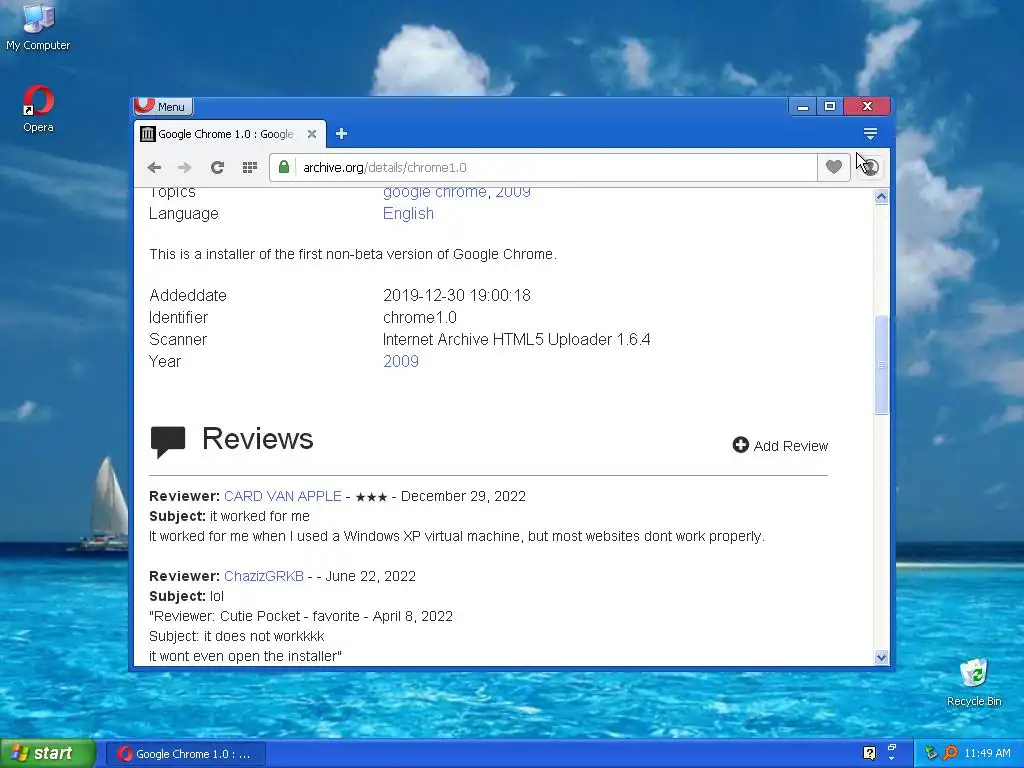Click the Add Review button
The height and width of the screenshot is (768, 1024).
[780, 446]
